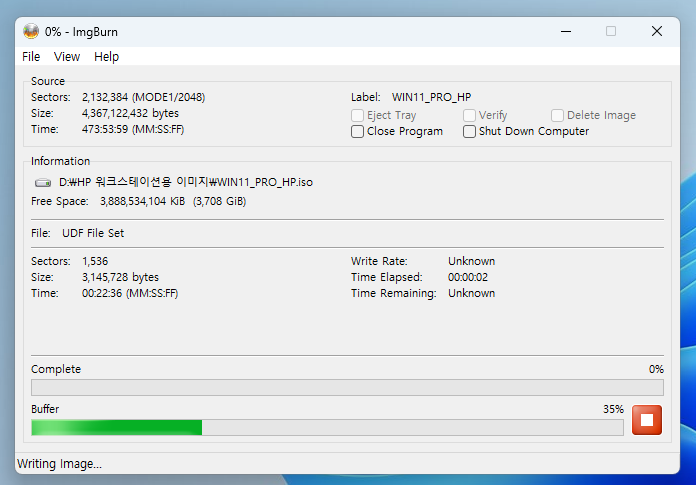Click the Writing Image... status bar text
The width and height of the screenshot is (696, 485).
(59, 464)
